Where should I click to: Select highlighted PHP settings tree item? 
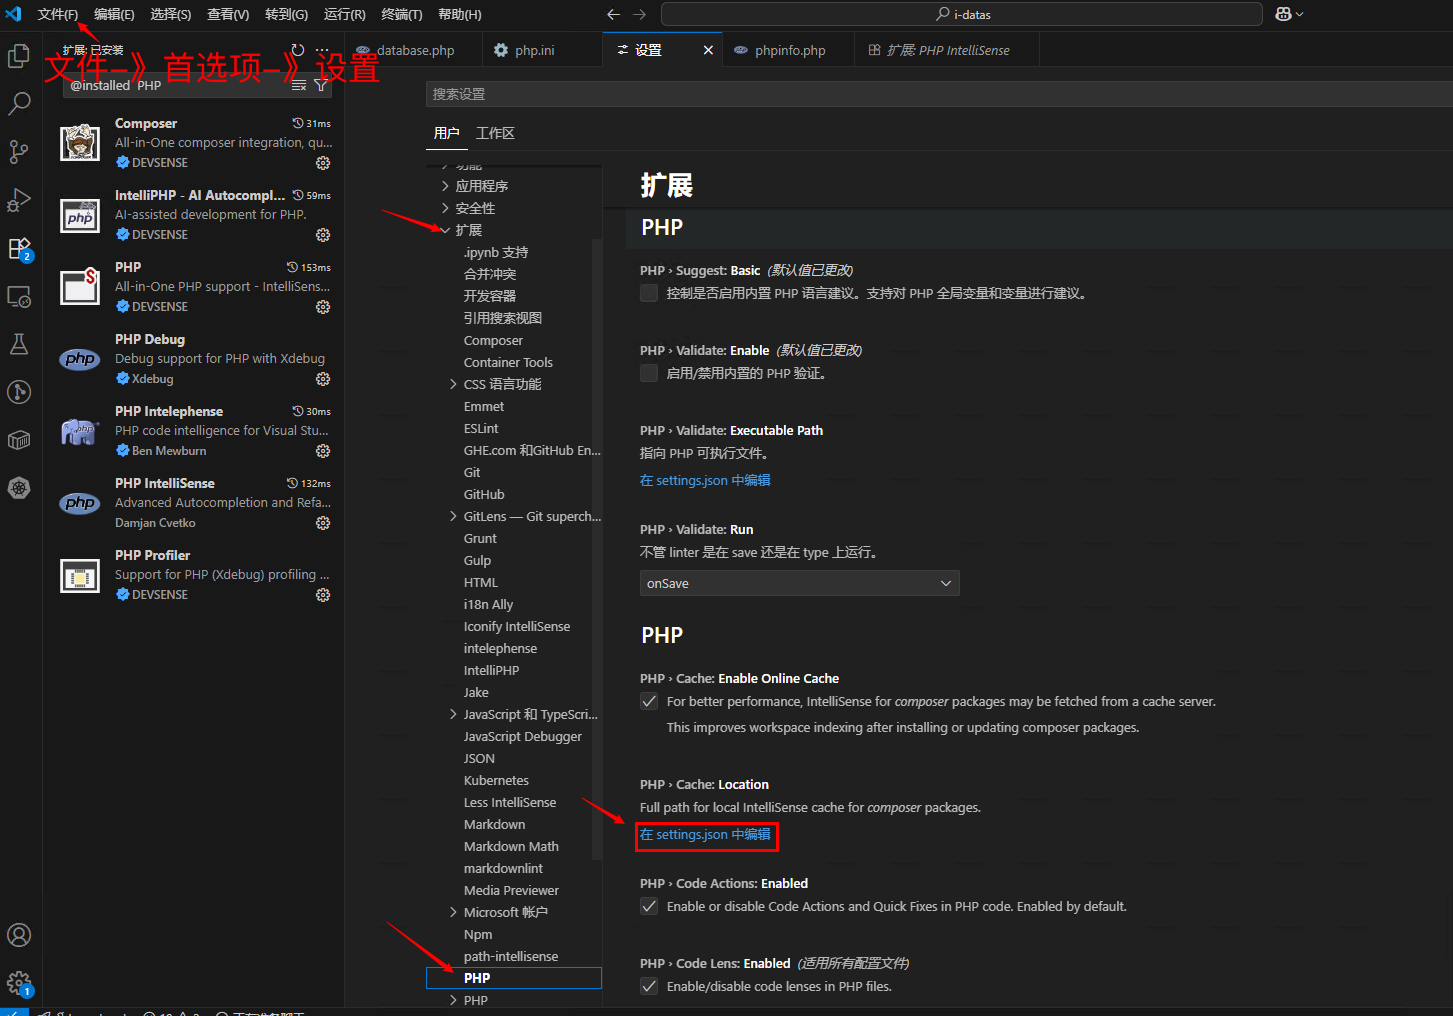click(x=514, y=978)
